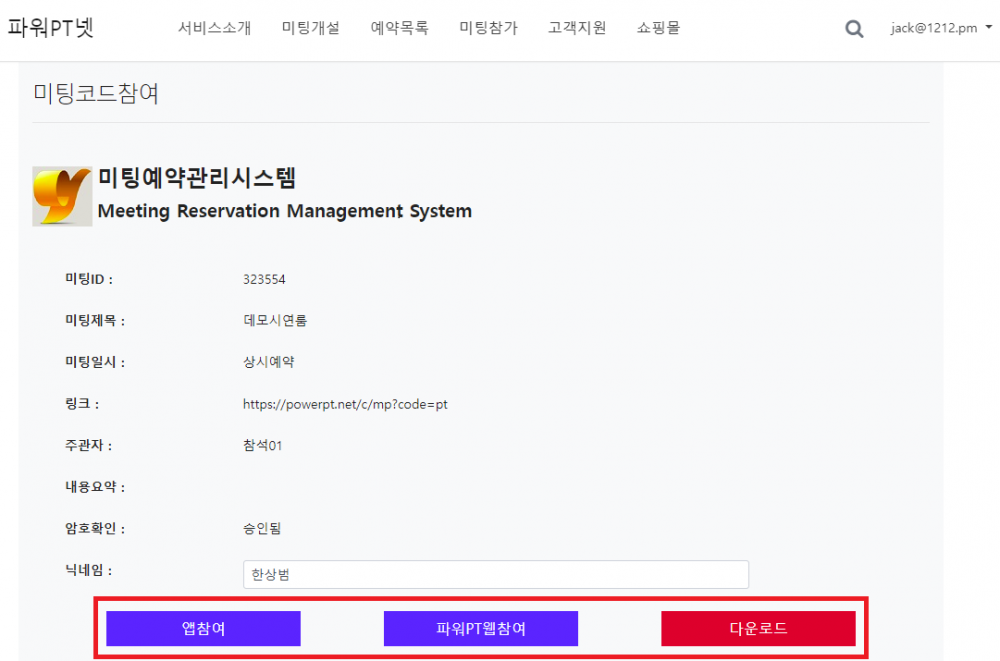Image resolution: width=1000 pixels, height=661 pixels.
Task: Click the 내용요약 label
Action: coord(95,487)
